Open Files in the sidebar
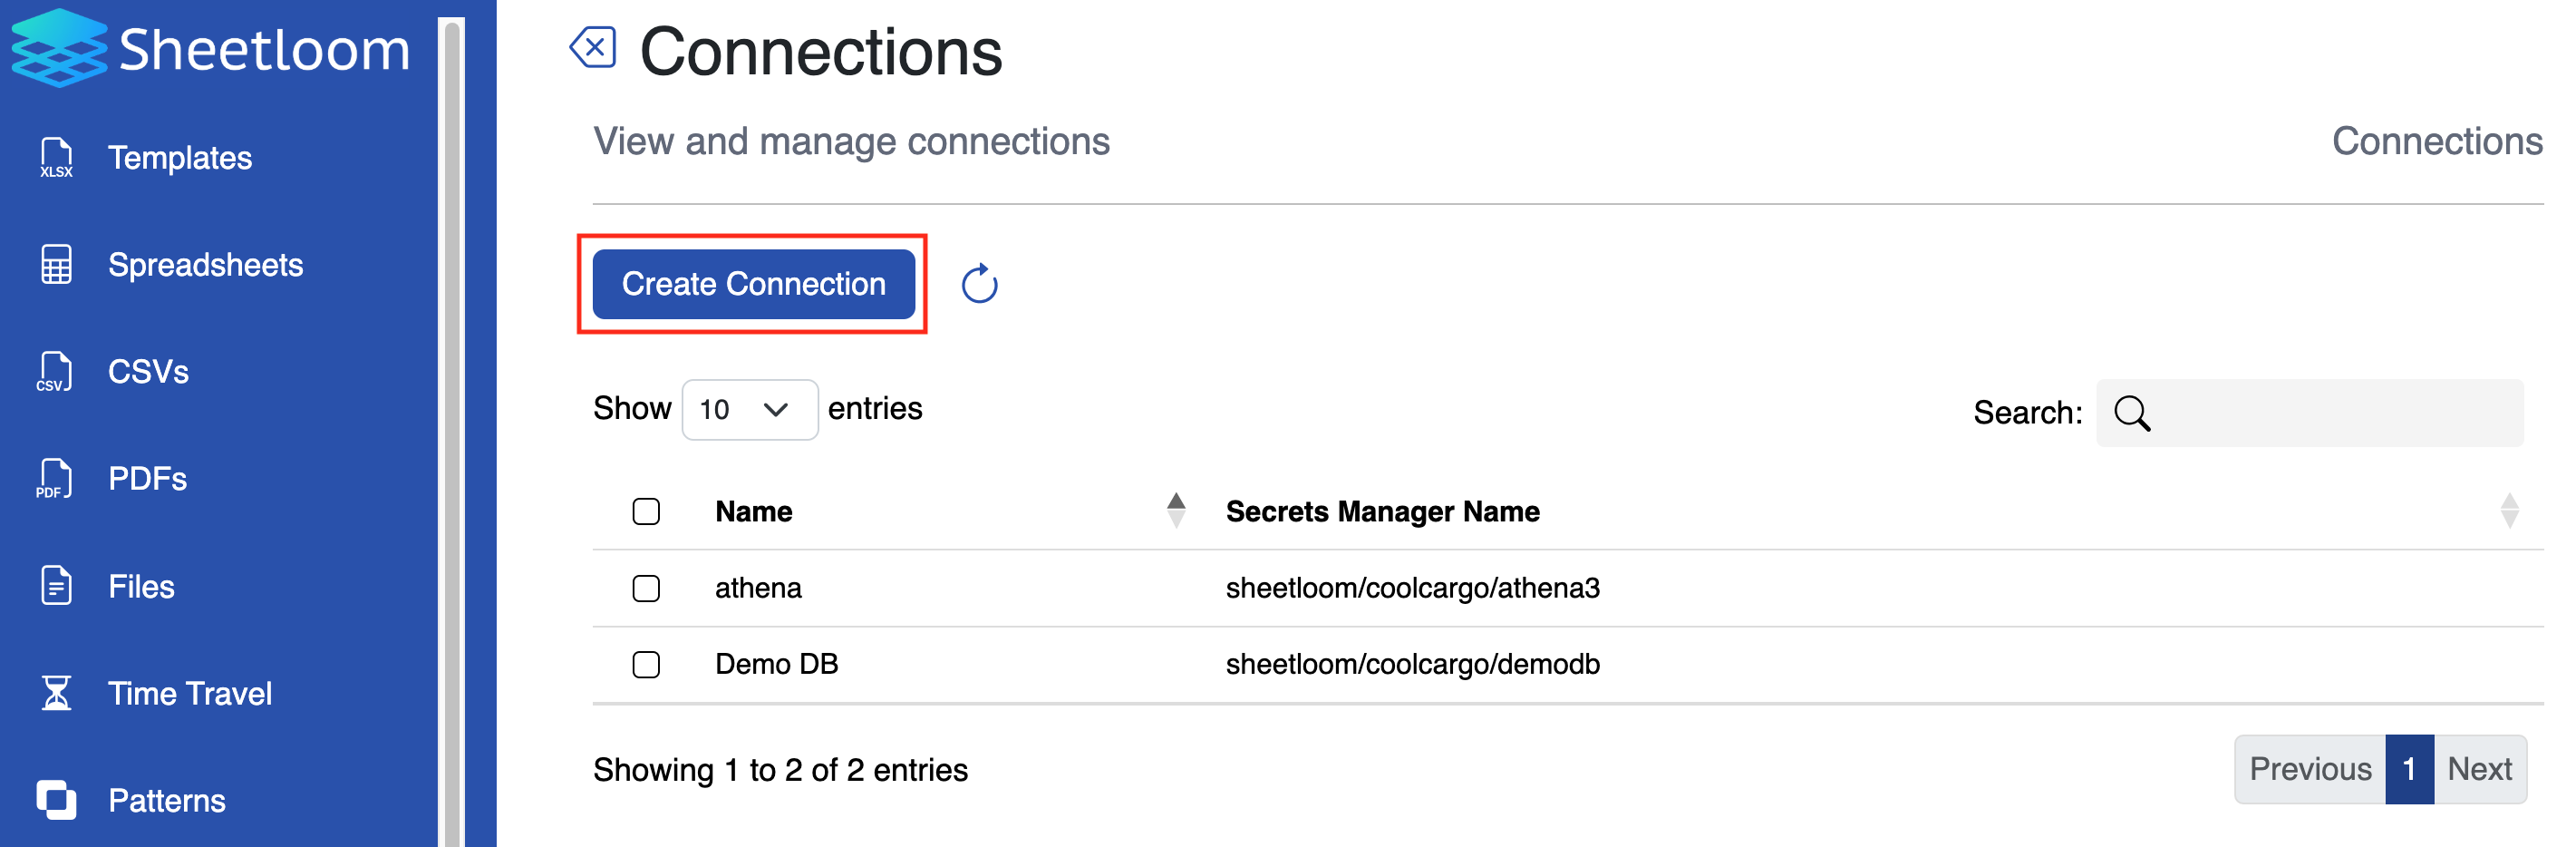Viewport: 2576px width, 847px height. click(141, 587)
